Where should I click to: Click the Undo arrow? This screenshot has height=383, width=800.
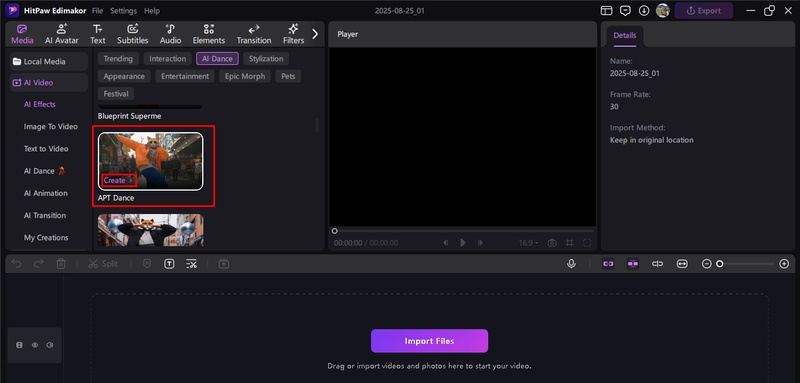16,264
